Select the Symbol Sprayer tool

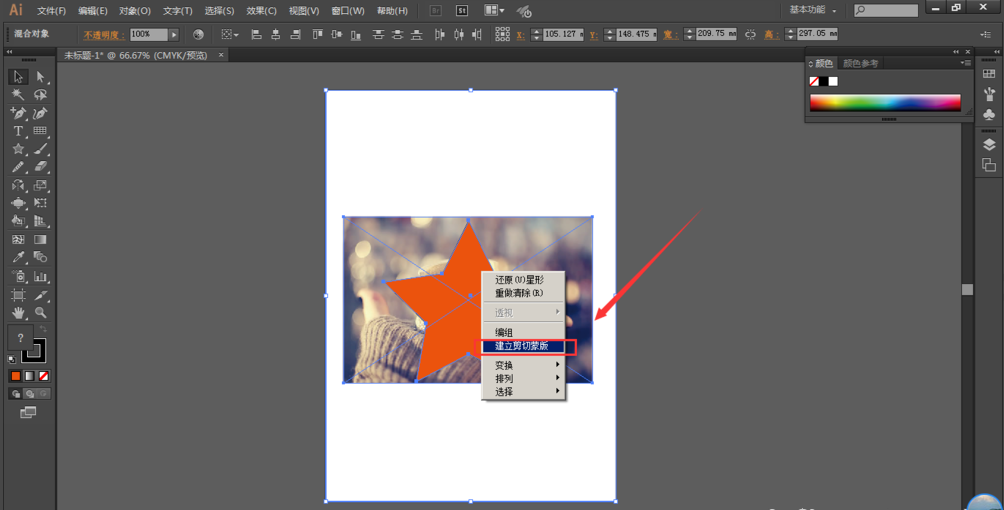[18, 277]
